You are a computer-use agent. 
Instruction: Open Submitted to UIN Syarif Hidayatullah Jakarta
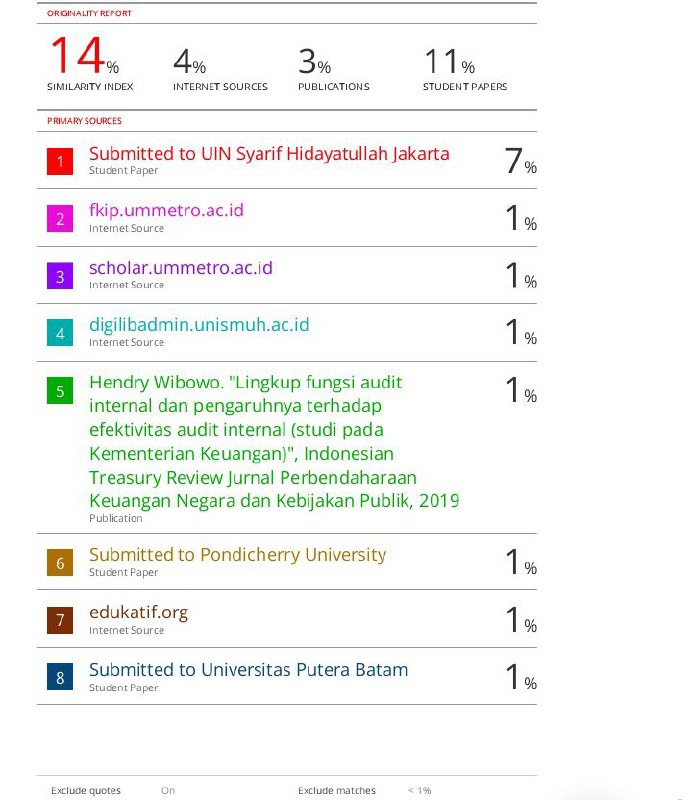click(x=269, y=154)
